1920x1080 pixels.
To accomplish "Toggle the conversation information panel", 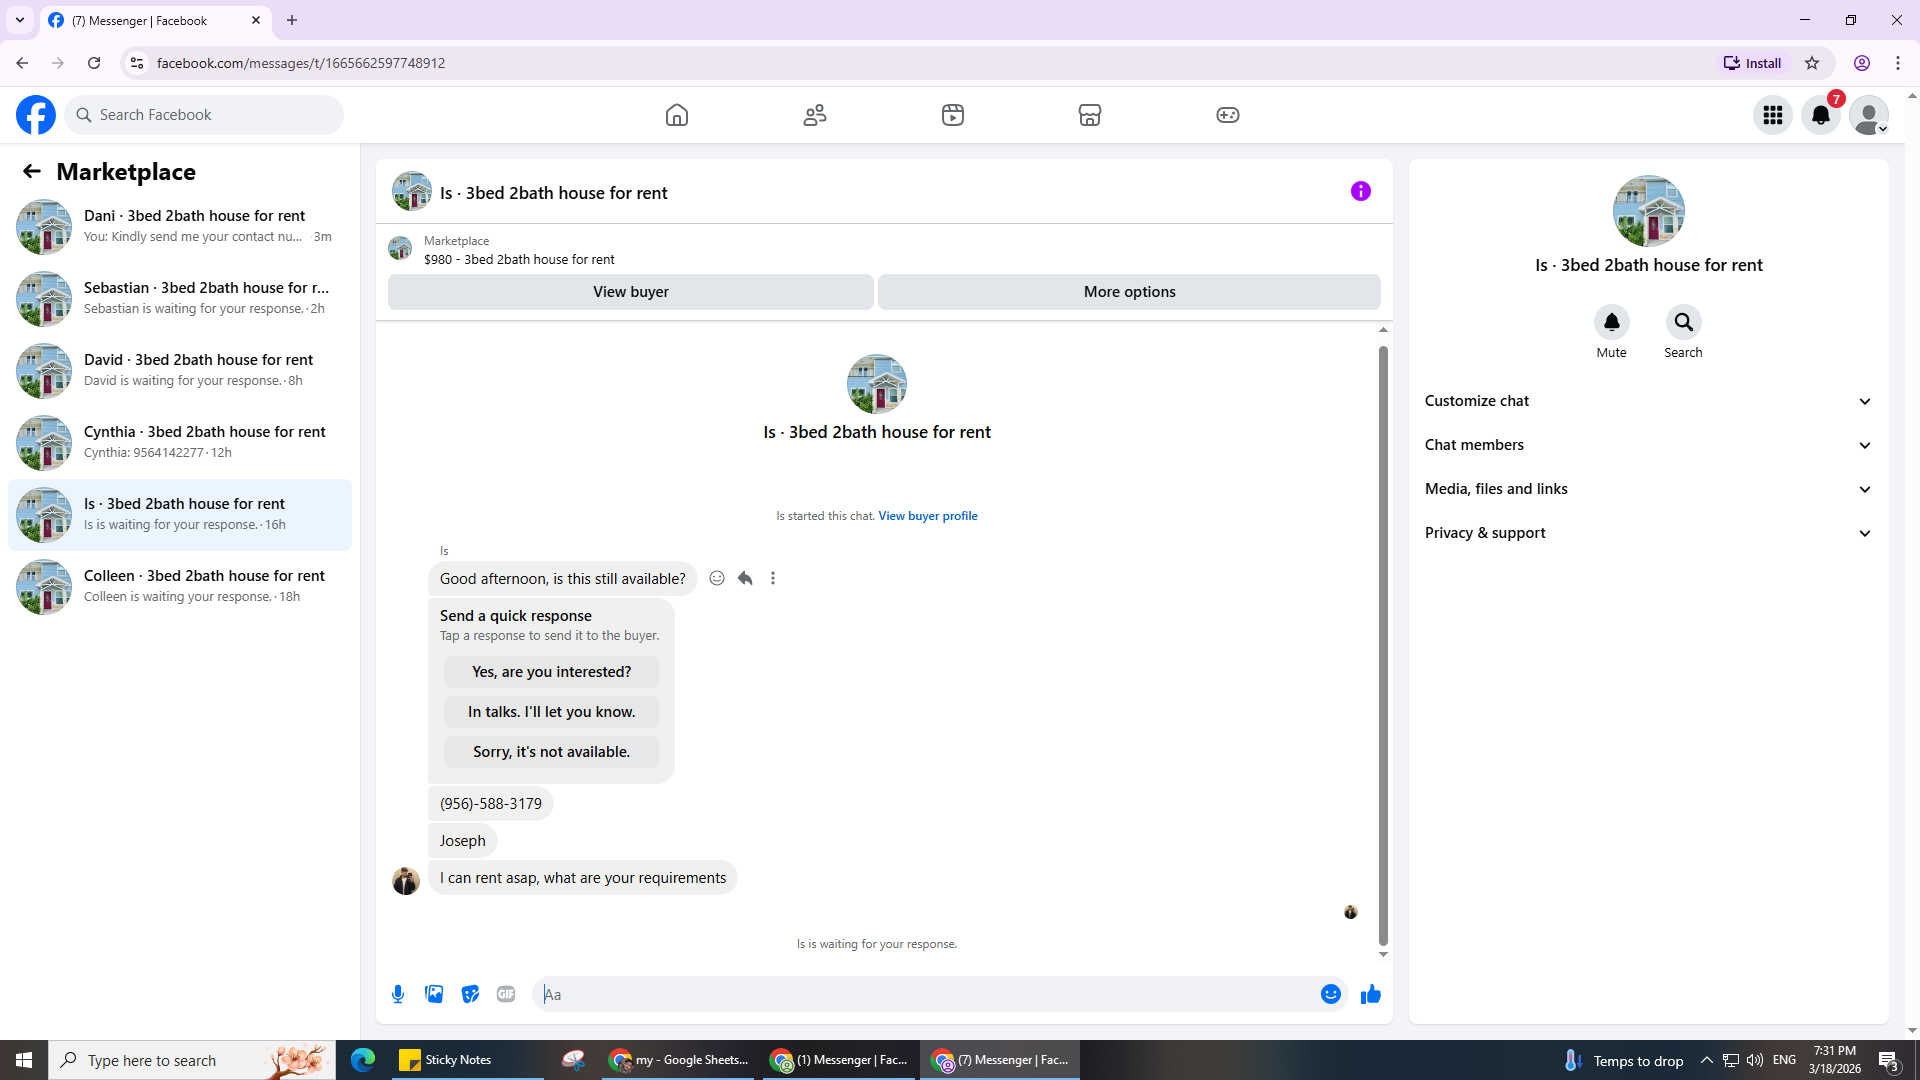I will tap(1360, 191).
